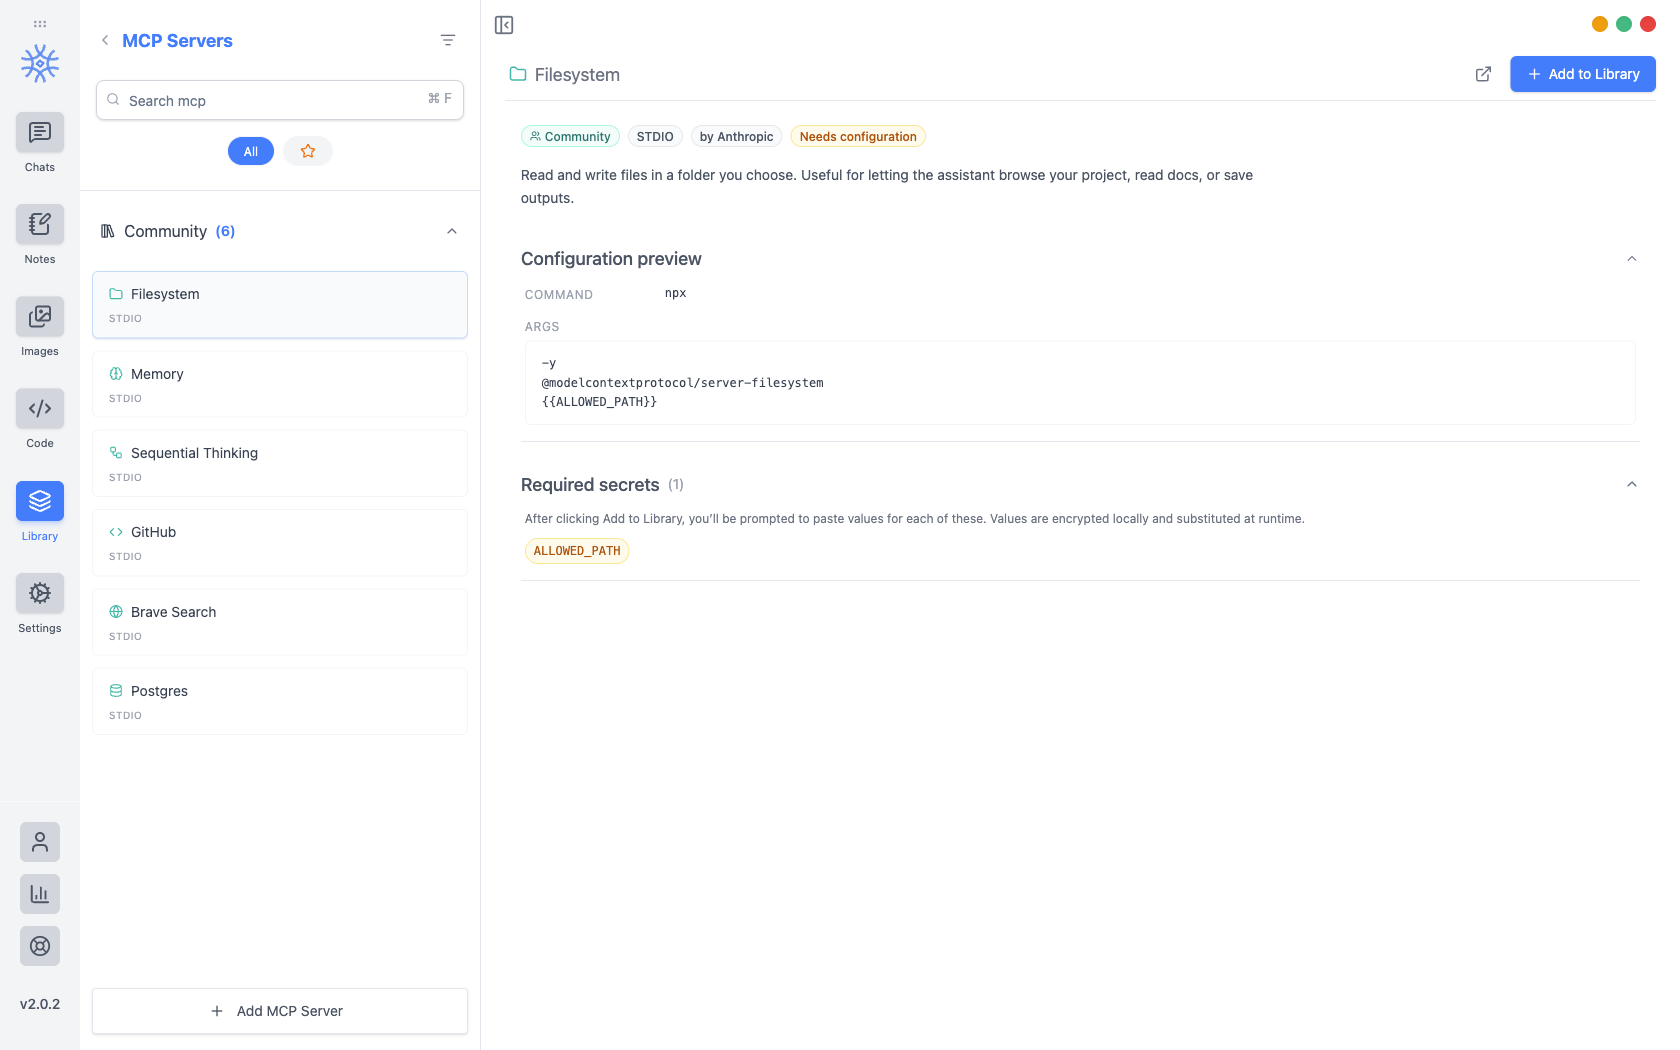Click the ALLOWED_PATH secret chip

[577, 551]
